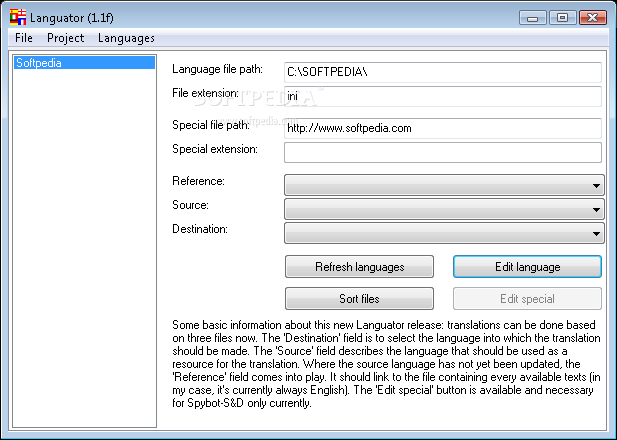This screenshot has width=617, height=440.
Task: Click the empty Special extension field
Action: point(443,152)
